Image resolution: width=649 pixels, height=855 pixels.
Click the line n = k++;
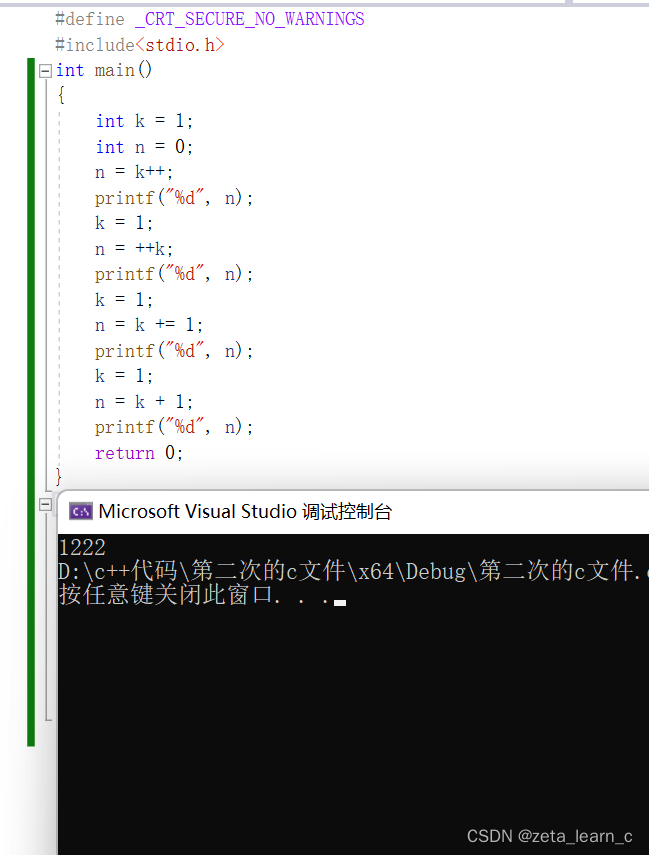tap(134, 172)
